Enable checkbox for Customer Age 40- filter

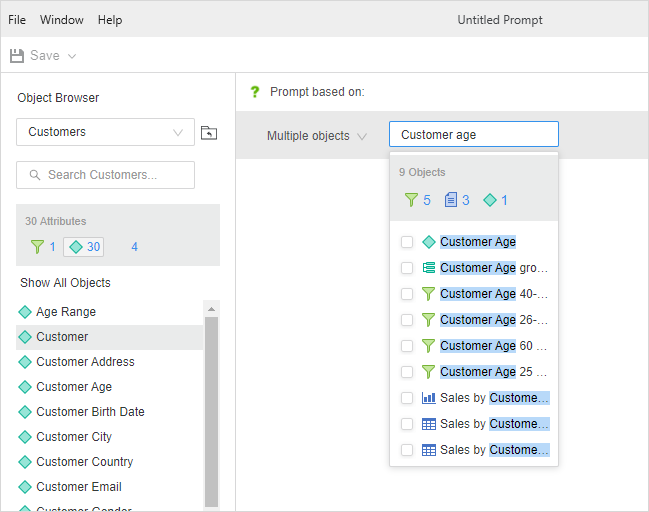pos(407,294)
